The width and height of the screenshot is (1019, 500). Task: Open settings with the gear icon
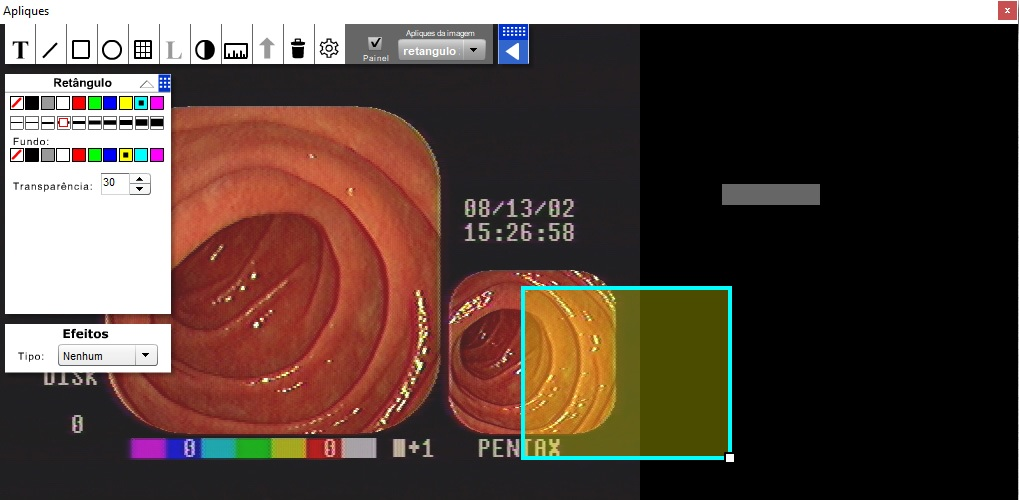pos(329,49)
